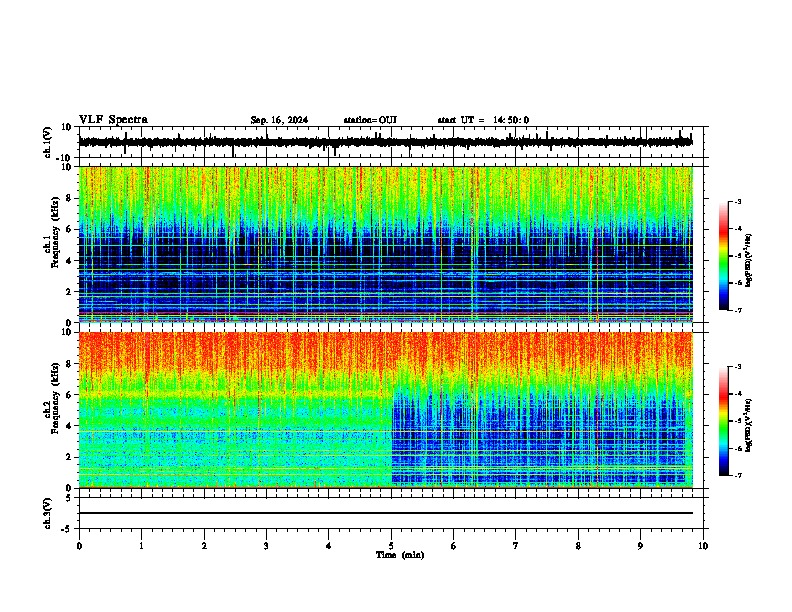Select the date label "Sep. 16, 2024"
792x612 pixels.
pos(279,120)
